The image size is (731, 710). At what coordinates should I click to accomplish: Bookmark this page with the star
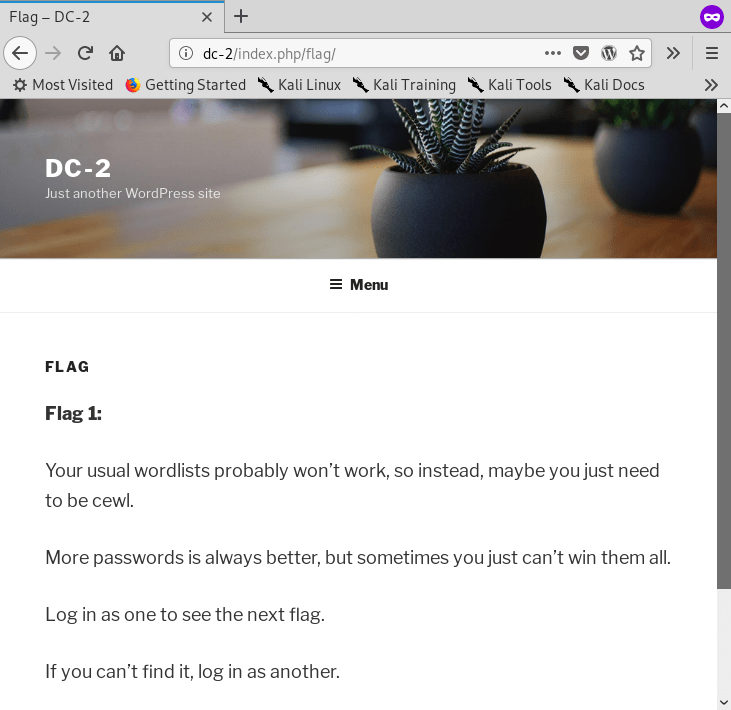click(x=637, y=53)
